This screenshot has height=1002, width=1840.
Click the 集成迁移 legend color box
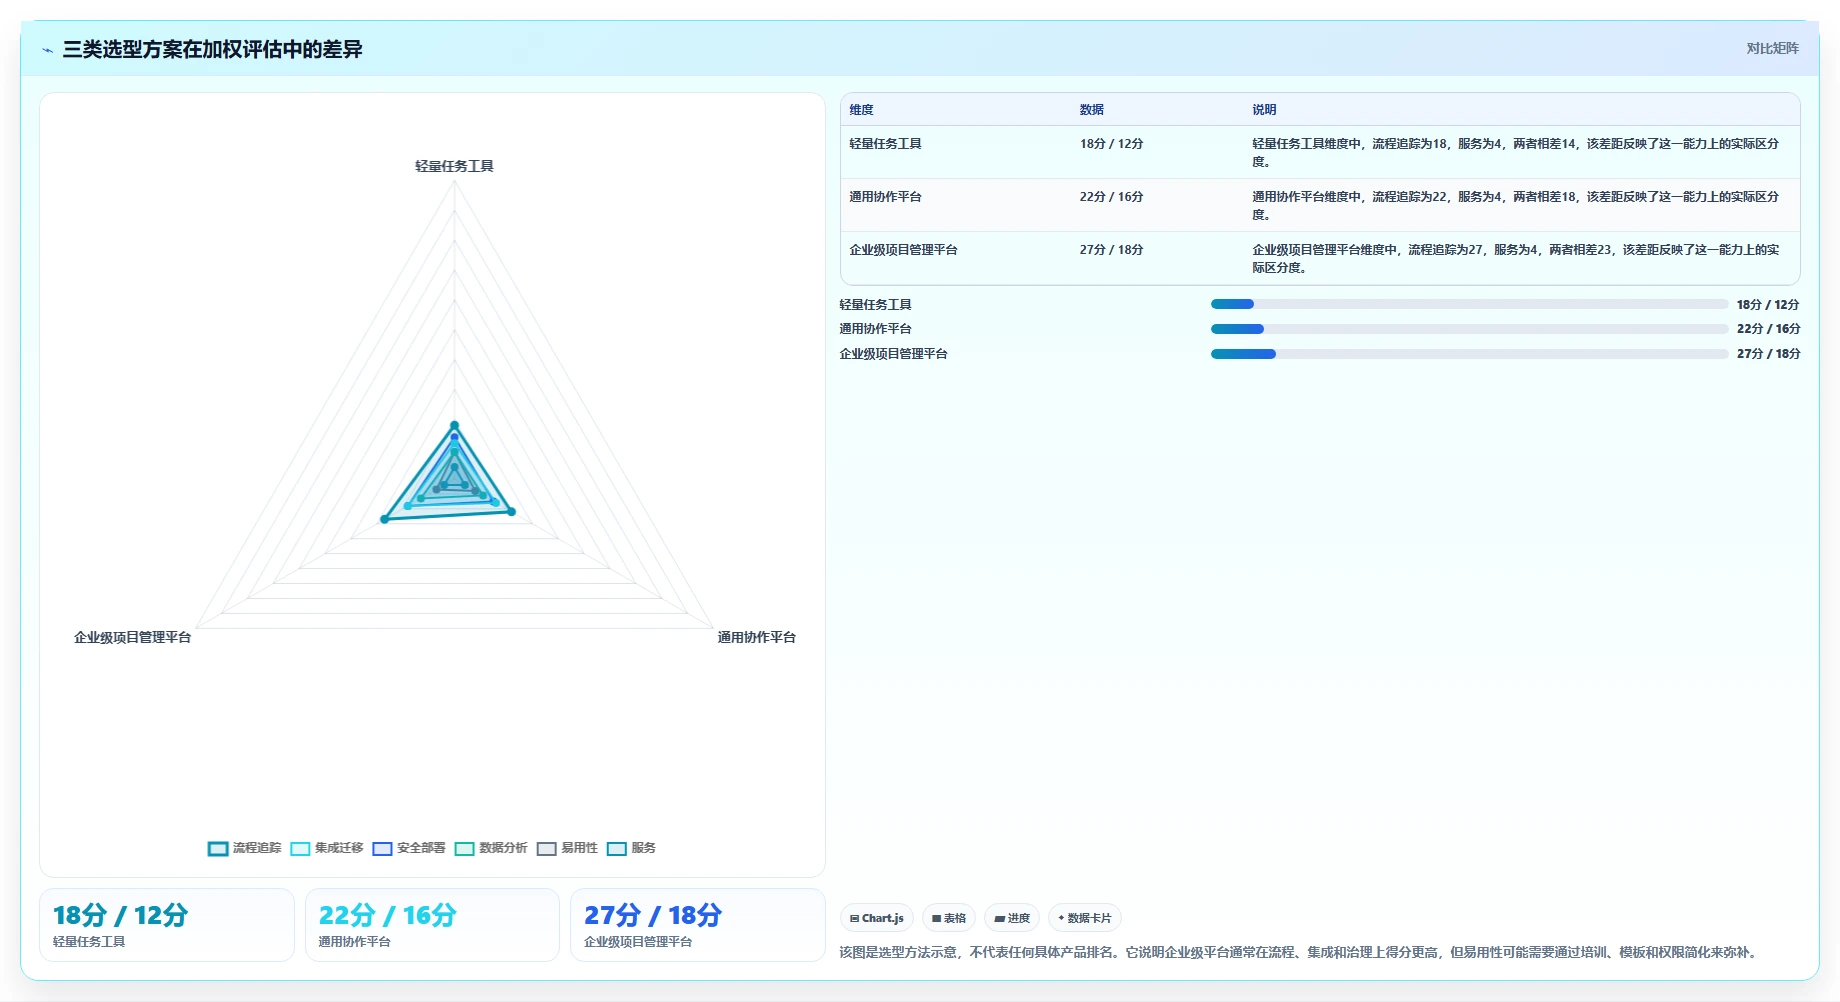300,849
